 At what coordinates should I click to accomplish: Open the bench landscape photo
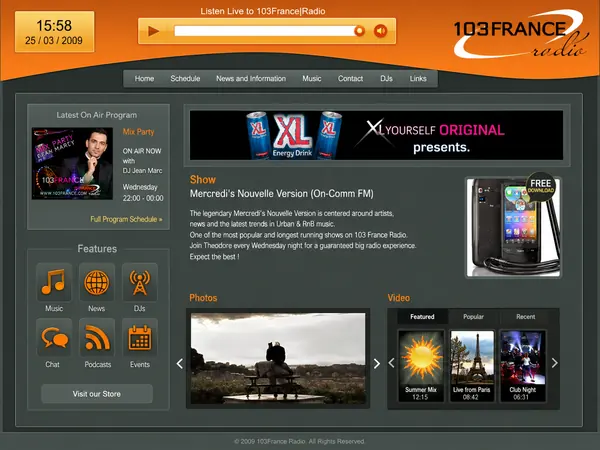point(278,358)
